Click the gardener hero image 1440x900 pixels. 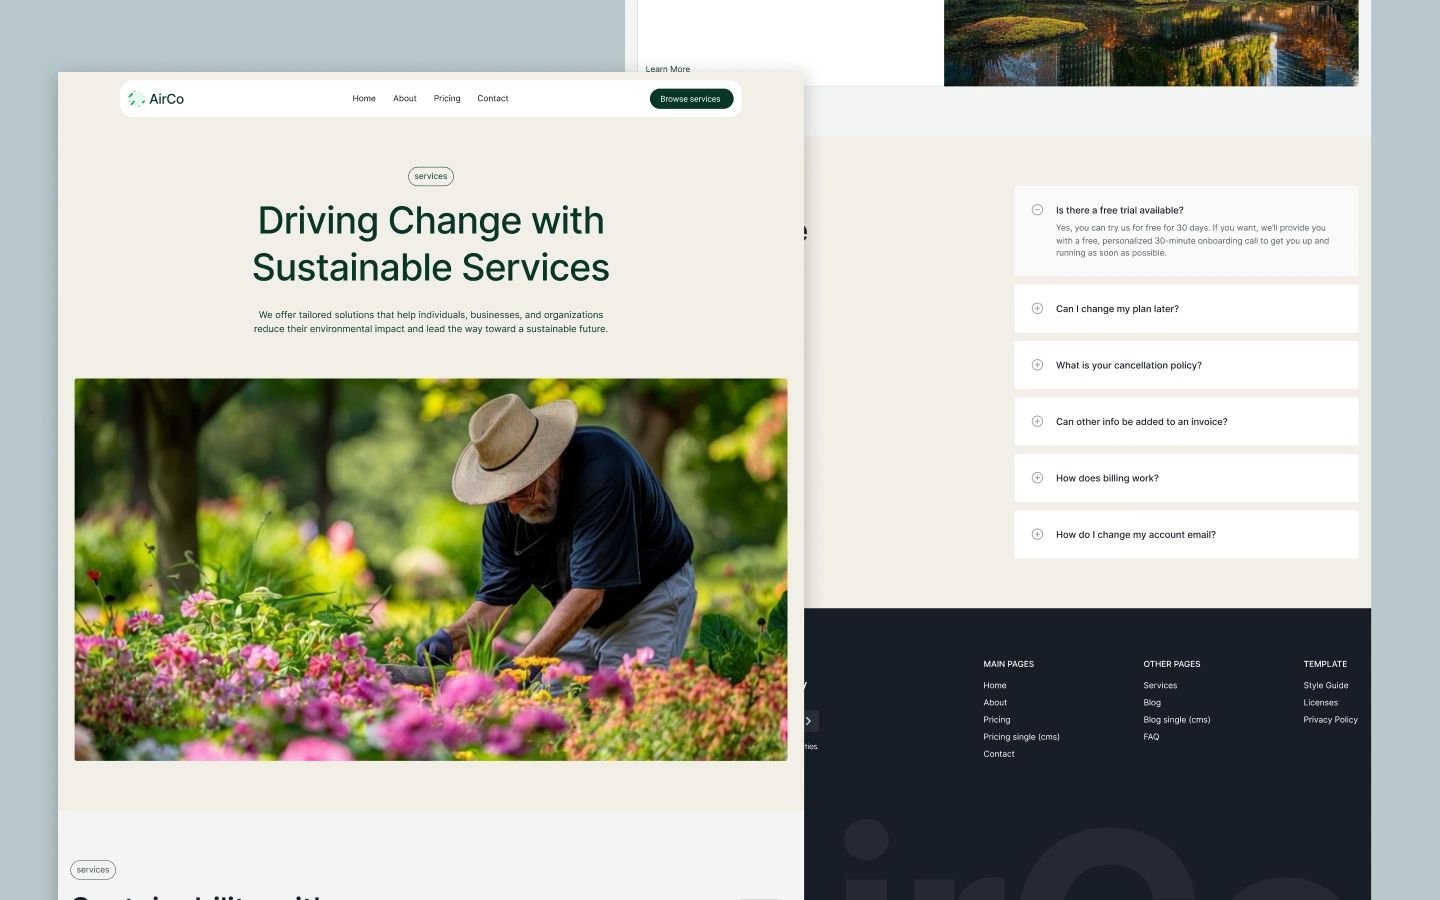click(x=430, y=569)
